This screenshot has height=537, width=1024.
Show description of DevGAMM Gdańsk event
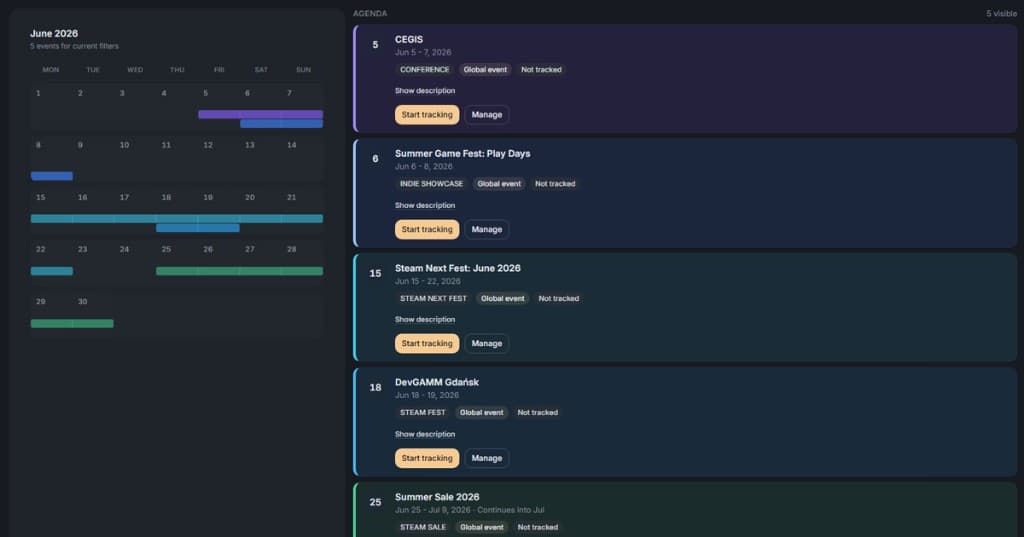[x=424, y=434]
